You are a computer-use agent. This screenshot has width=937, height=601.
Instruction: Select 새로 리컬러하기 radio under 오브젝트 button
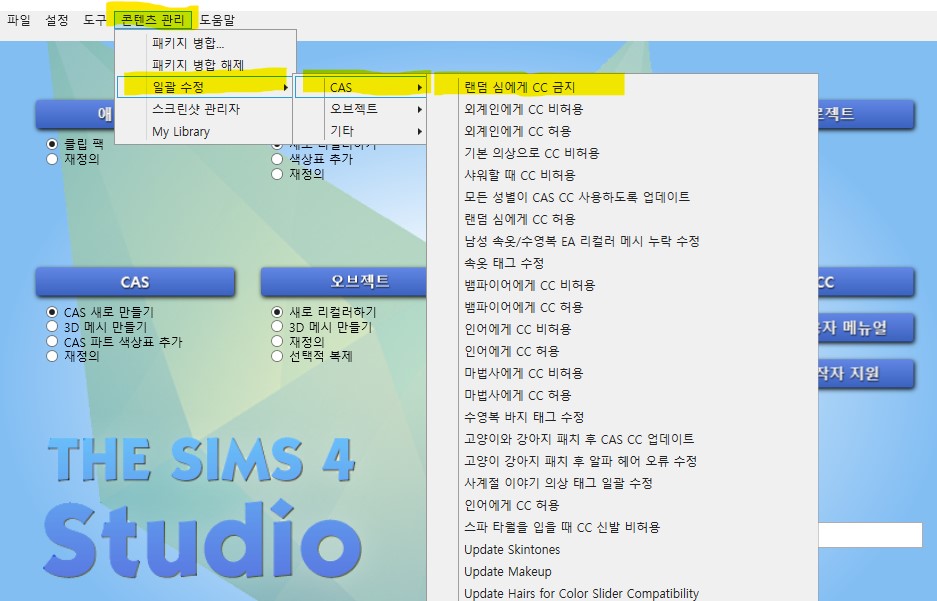pos(277,312)
